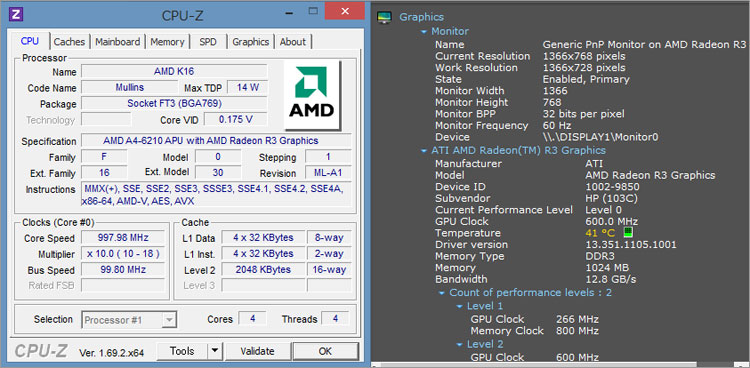The image size is (750, 368).
Task: Click the Subvendor value HP (103C)
Action: coord(611,198)
